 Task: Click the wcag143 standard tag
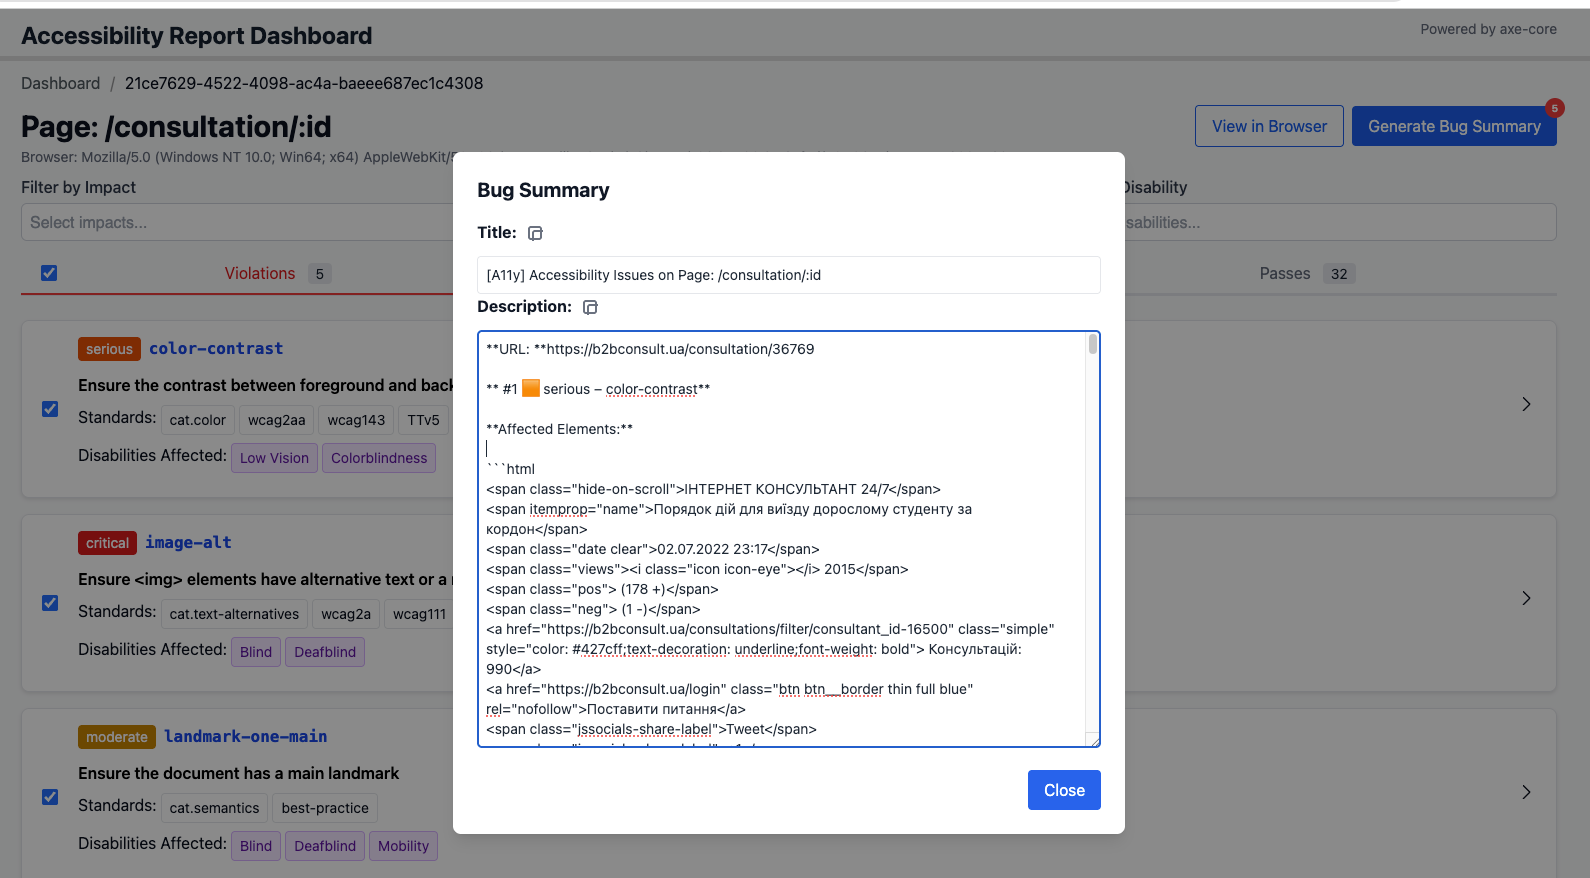tap(356, 420)
